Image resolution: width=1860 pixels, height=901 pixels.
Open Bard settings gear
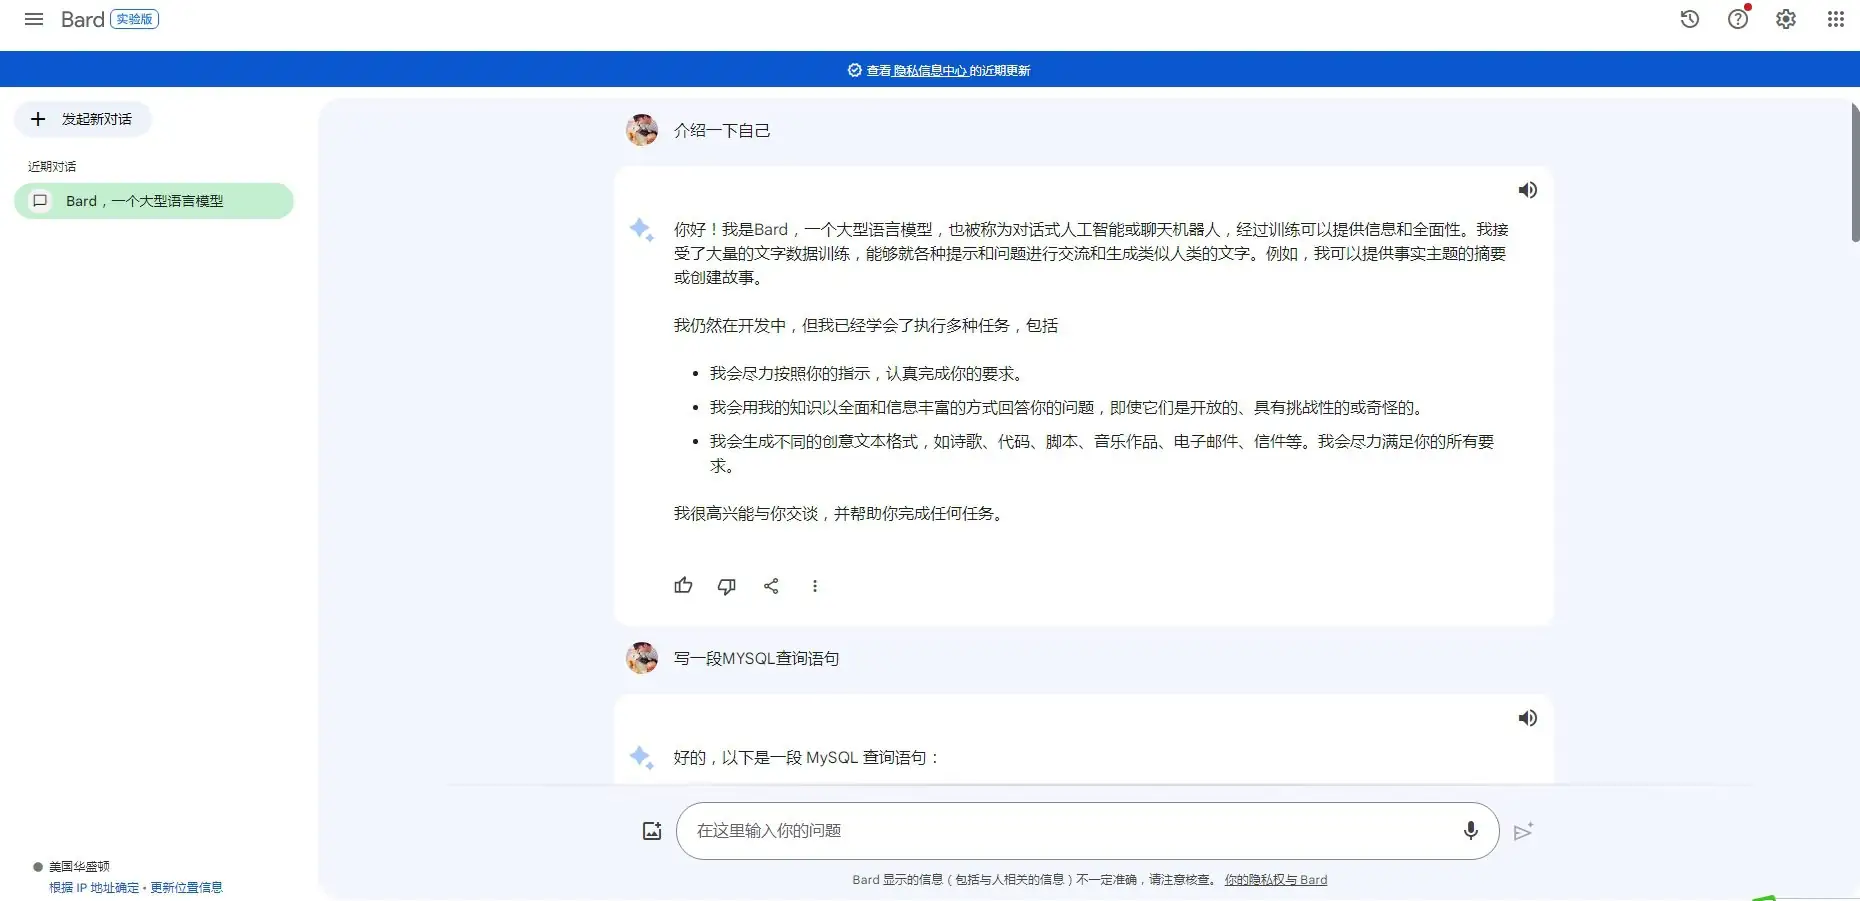tap(1787, 19)
